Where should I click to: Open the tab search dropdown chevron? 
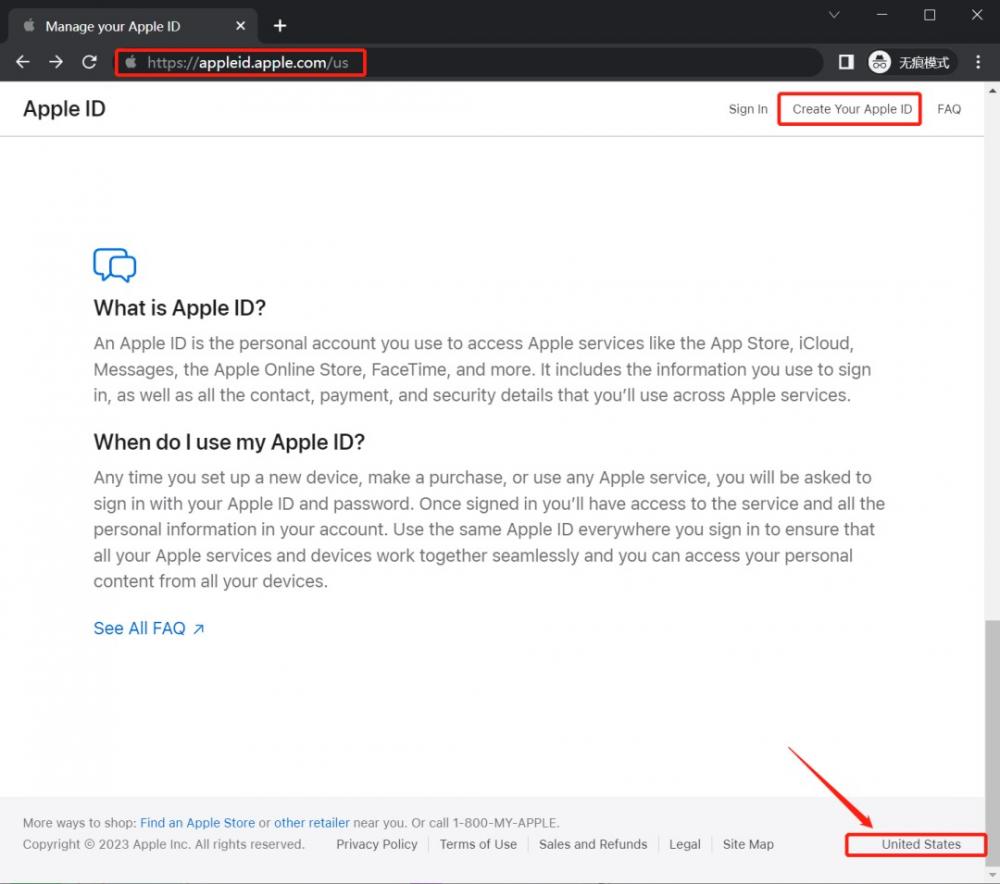click(x=834, y=15)
